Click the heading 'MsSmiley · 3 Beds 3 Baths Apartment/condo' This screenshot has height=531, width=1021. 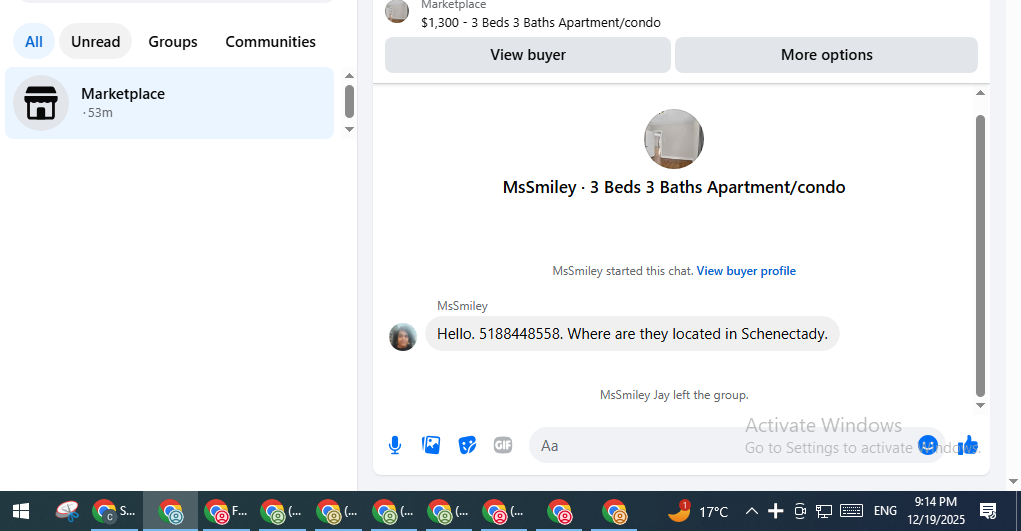click(x=674, y=187)
